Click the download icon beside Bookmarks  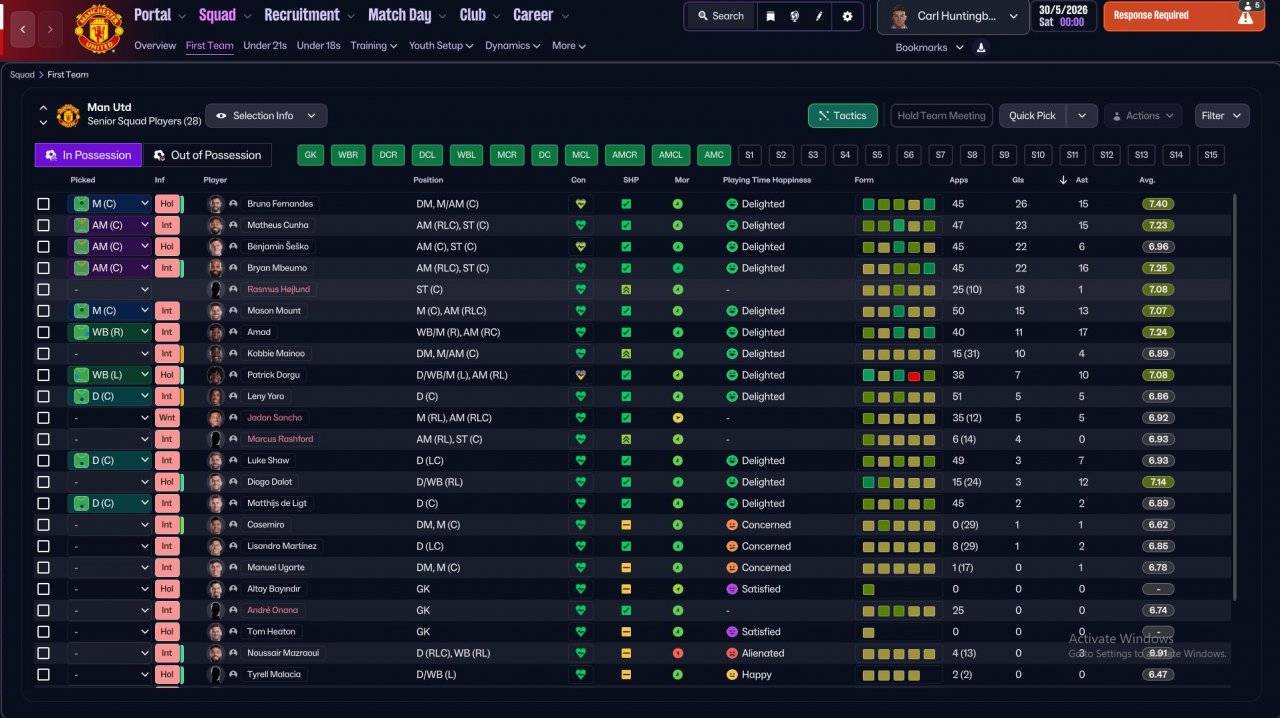981,47
